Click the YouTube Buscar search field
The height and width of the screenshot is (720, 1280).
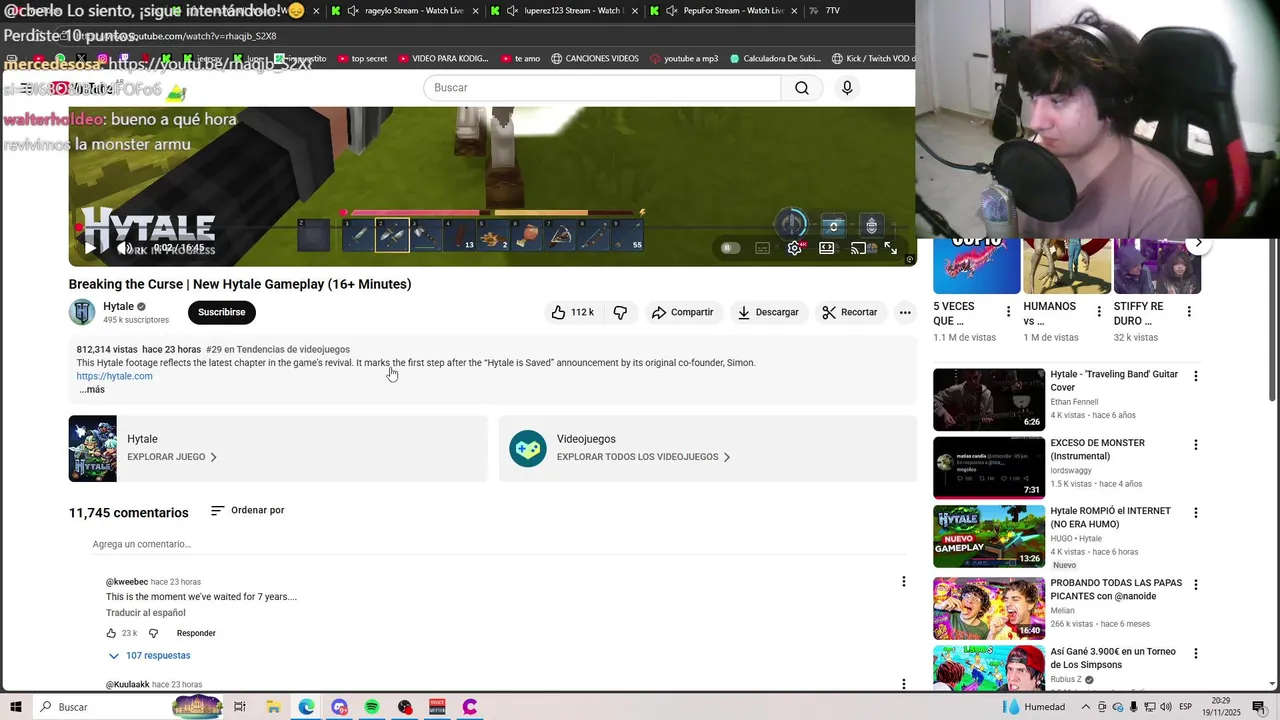(x=602, y=88)
